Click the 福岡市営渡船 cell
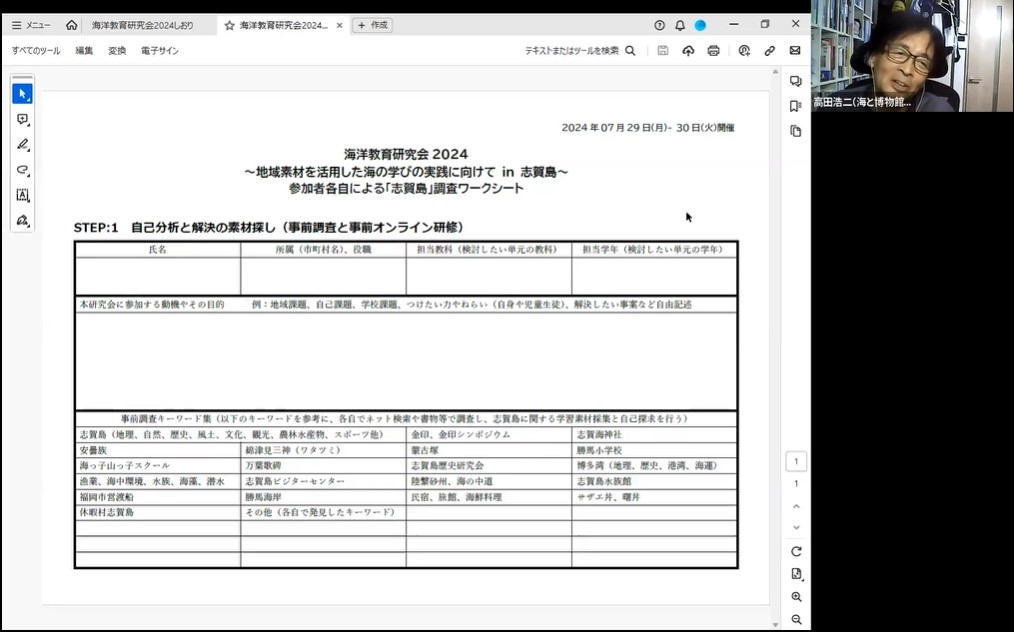Image resolution: width=1014 pixels, height=632 pixels. point(158,497)
